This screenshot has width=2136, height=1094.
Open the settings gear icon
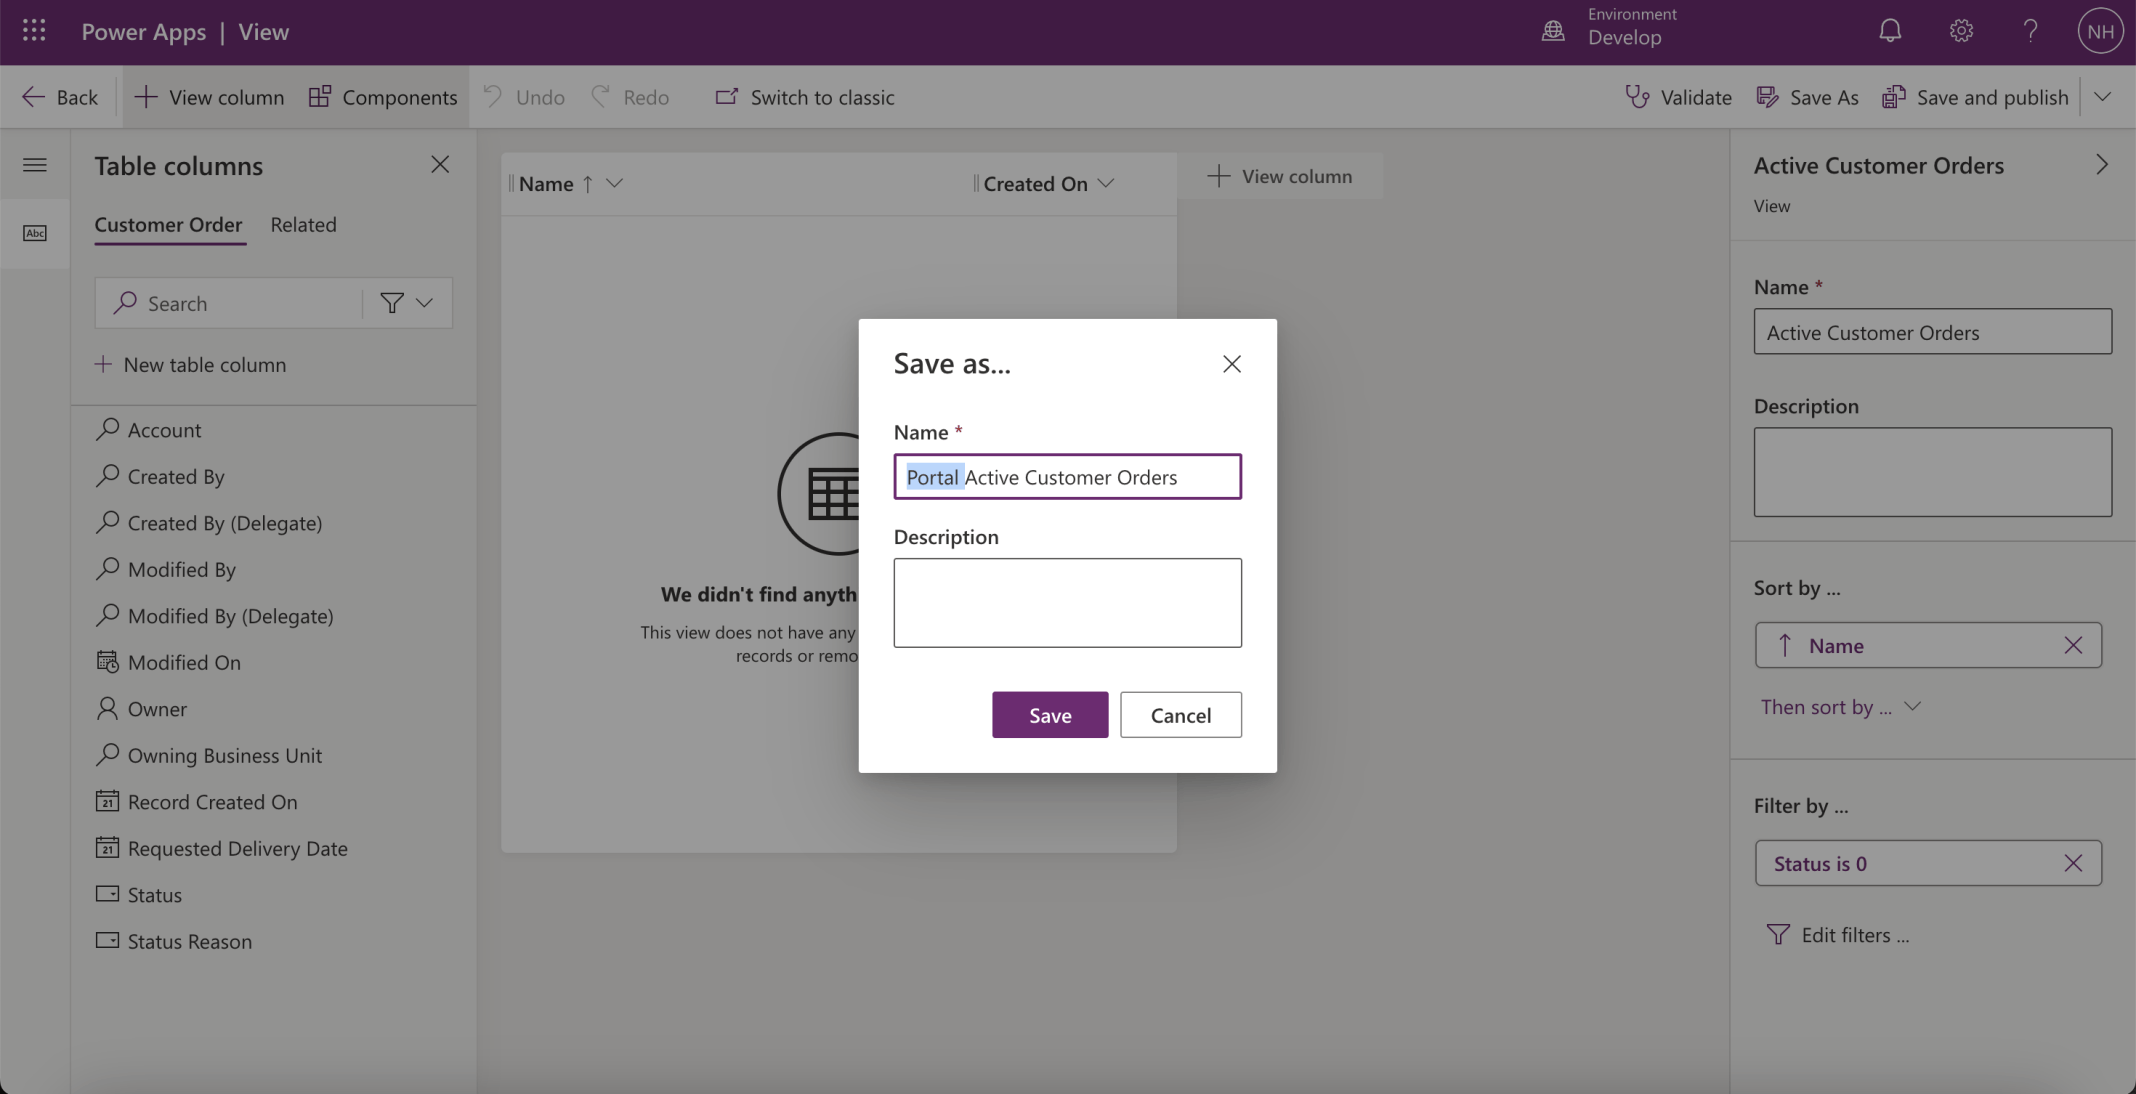point(1960,31)
